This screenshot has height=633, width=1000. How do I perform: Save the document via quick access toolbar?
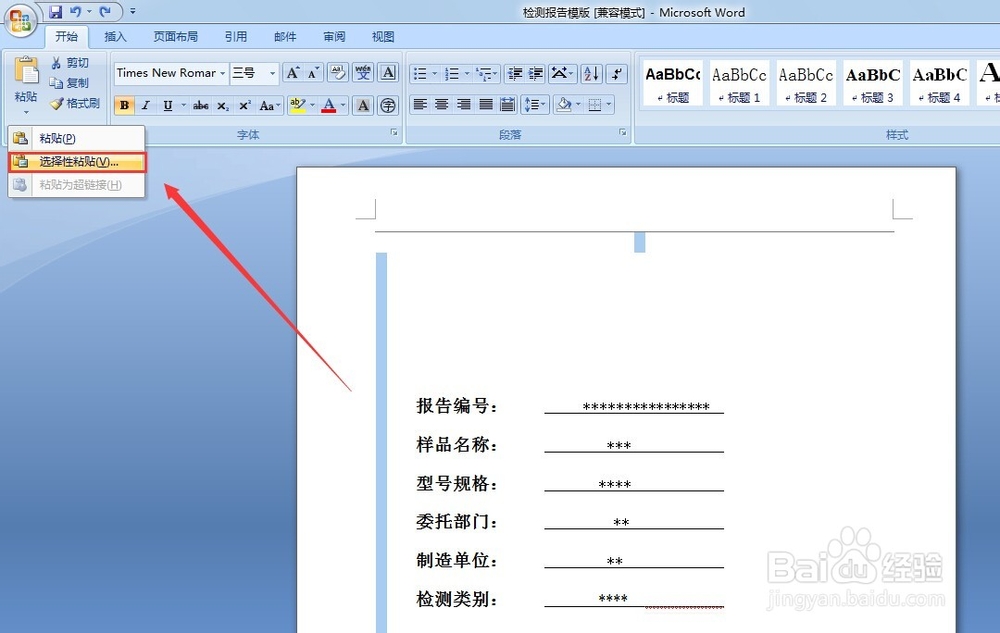[x=56, y=11]
